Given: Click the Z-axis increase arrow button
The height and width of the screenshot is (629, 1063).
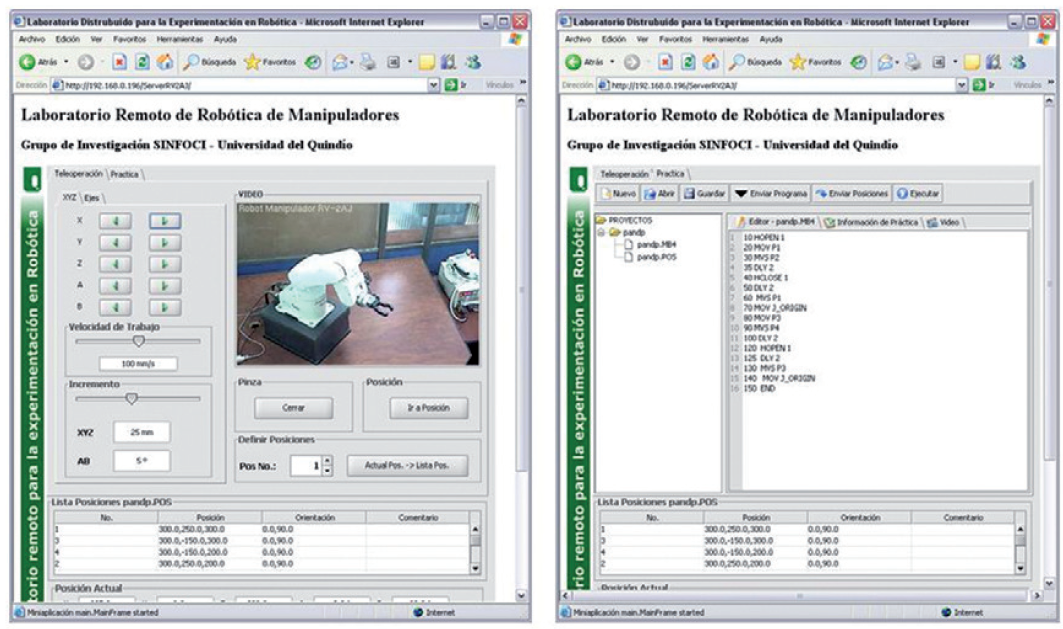Looking at the screenshot, I should [165, 265].
